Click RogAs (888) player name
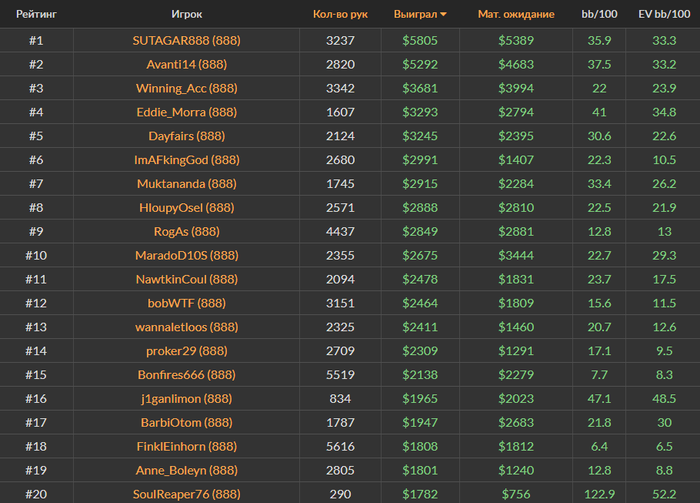700x503 pixels. (186, 232)
